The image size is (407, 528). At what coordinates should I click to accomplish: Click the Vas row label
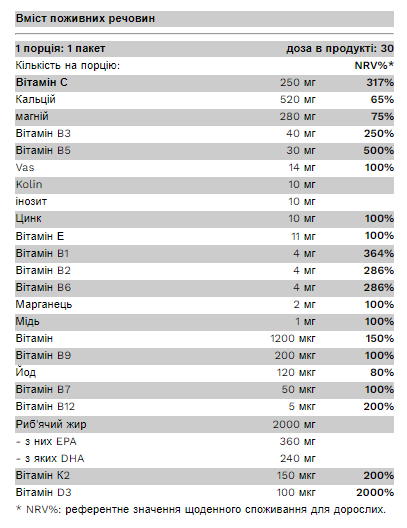(x=25, y=168)
